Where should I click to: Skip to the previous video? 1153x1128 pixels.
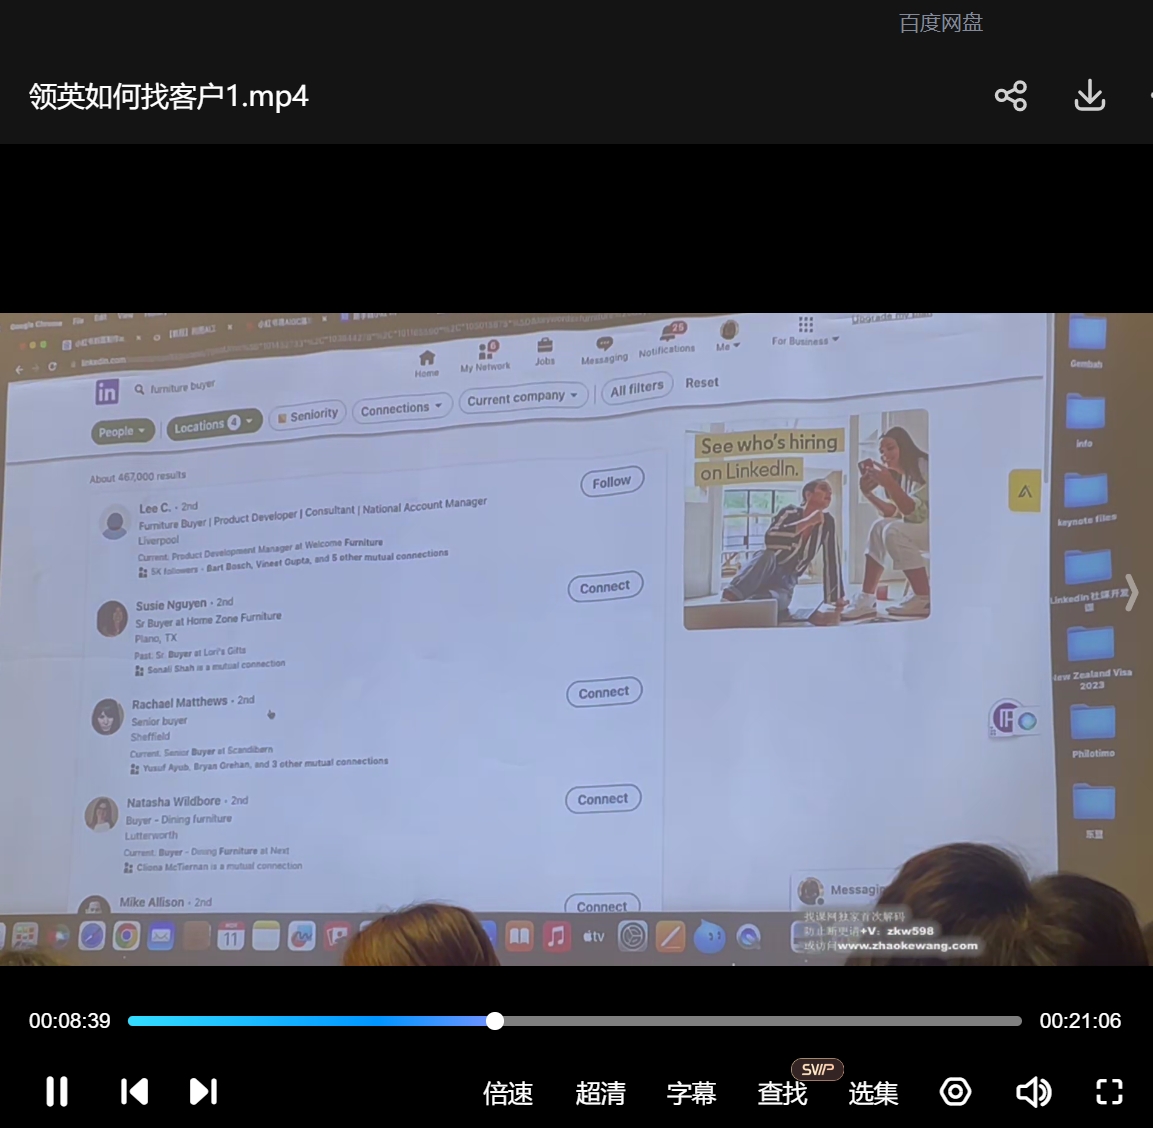coord(134,1092)
